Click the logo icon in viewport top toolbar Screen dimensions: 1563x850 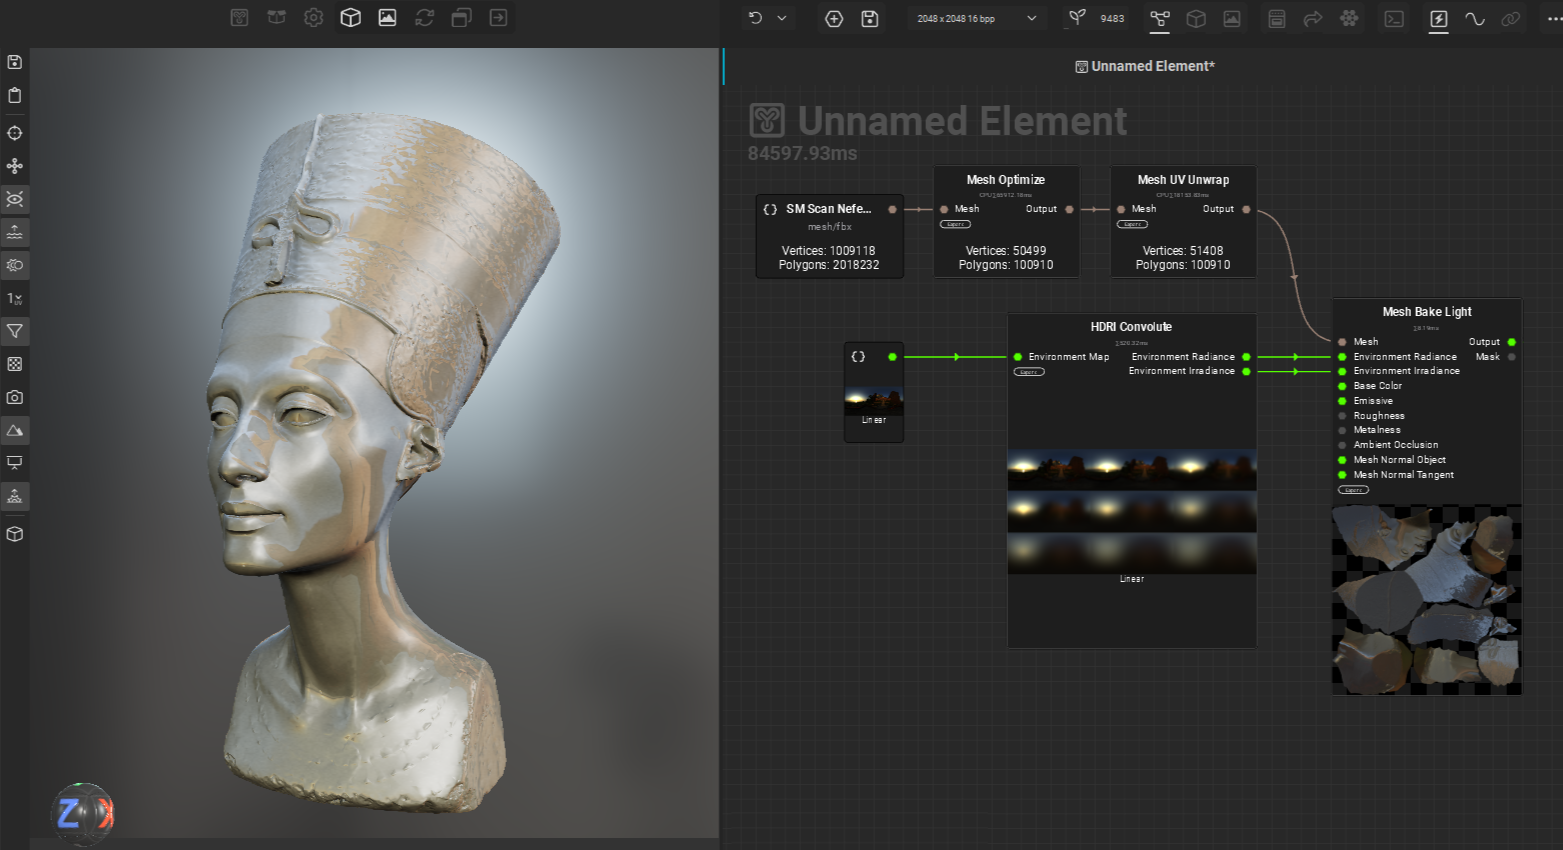pos(239,18)
